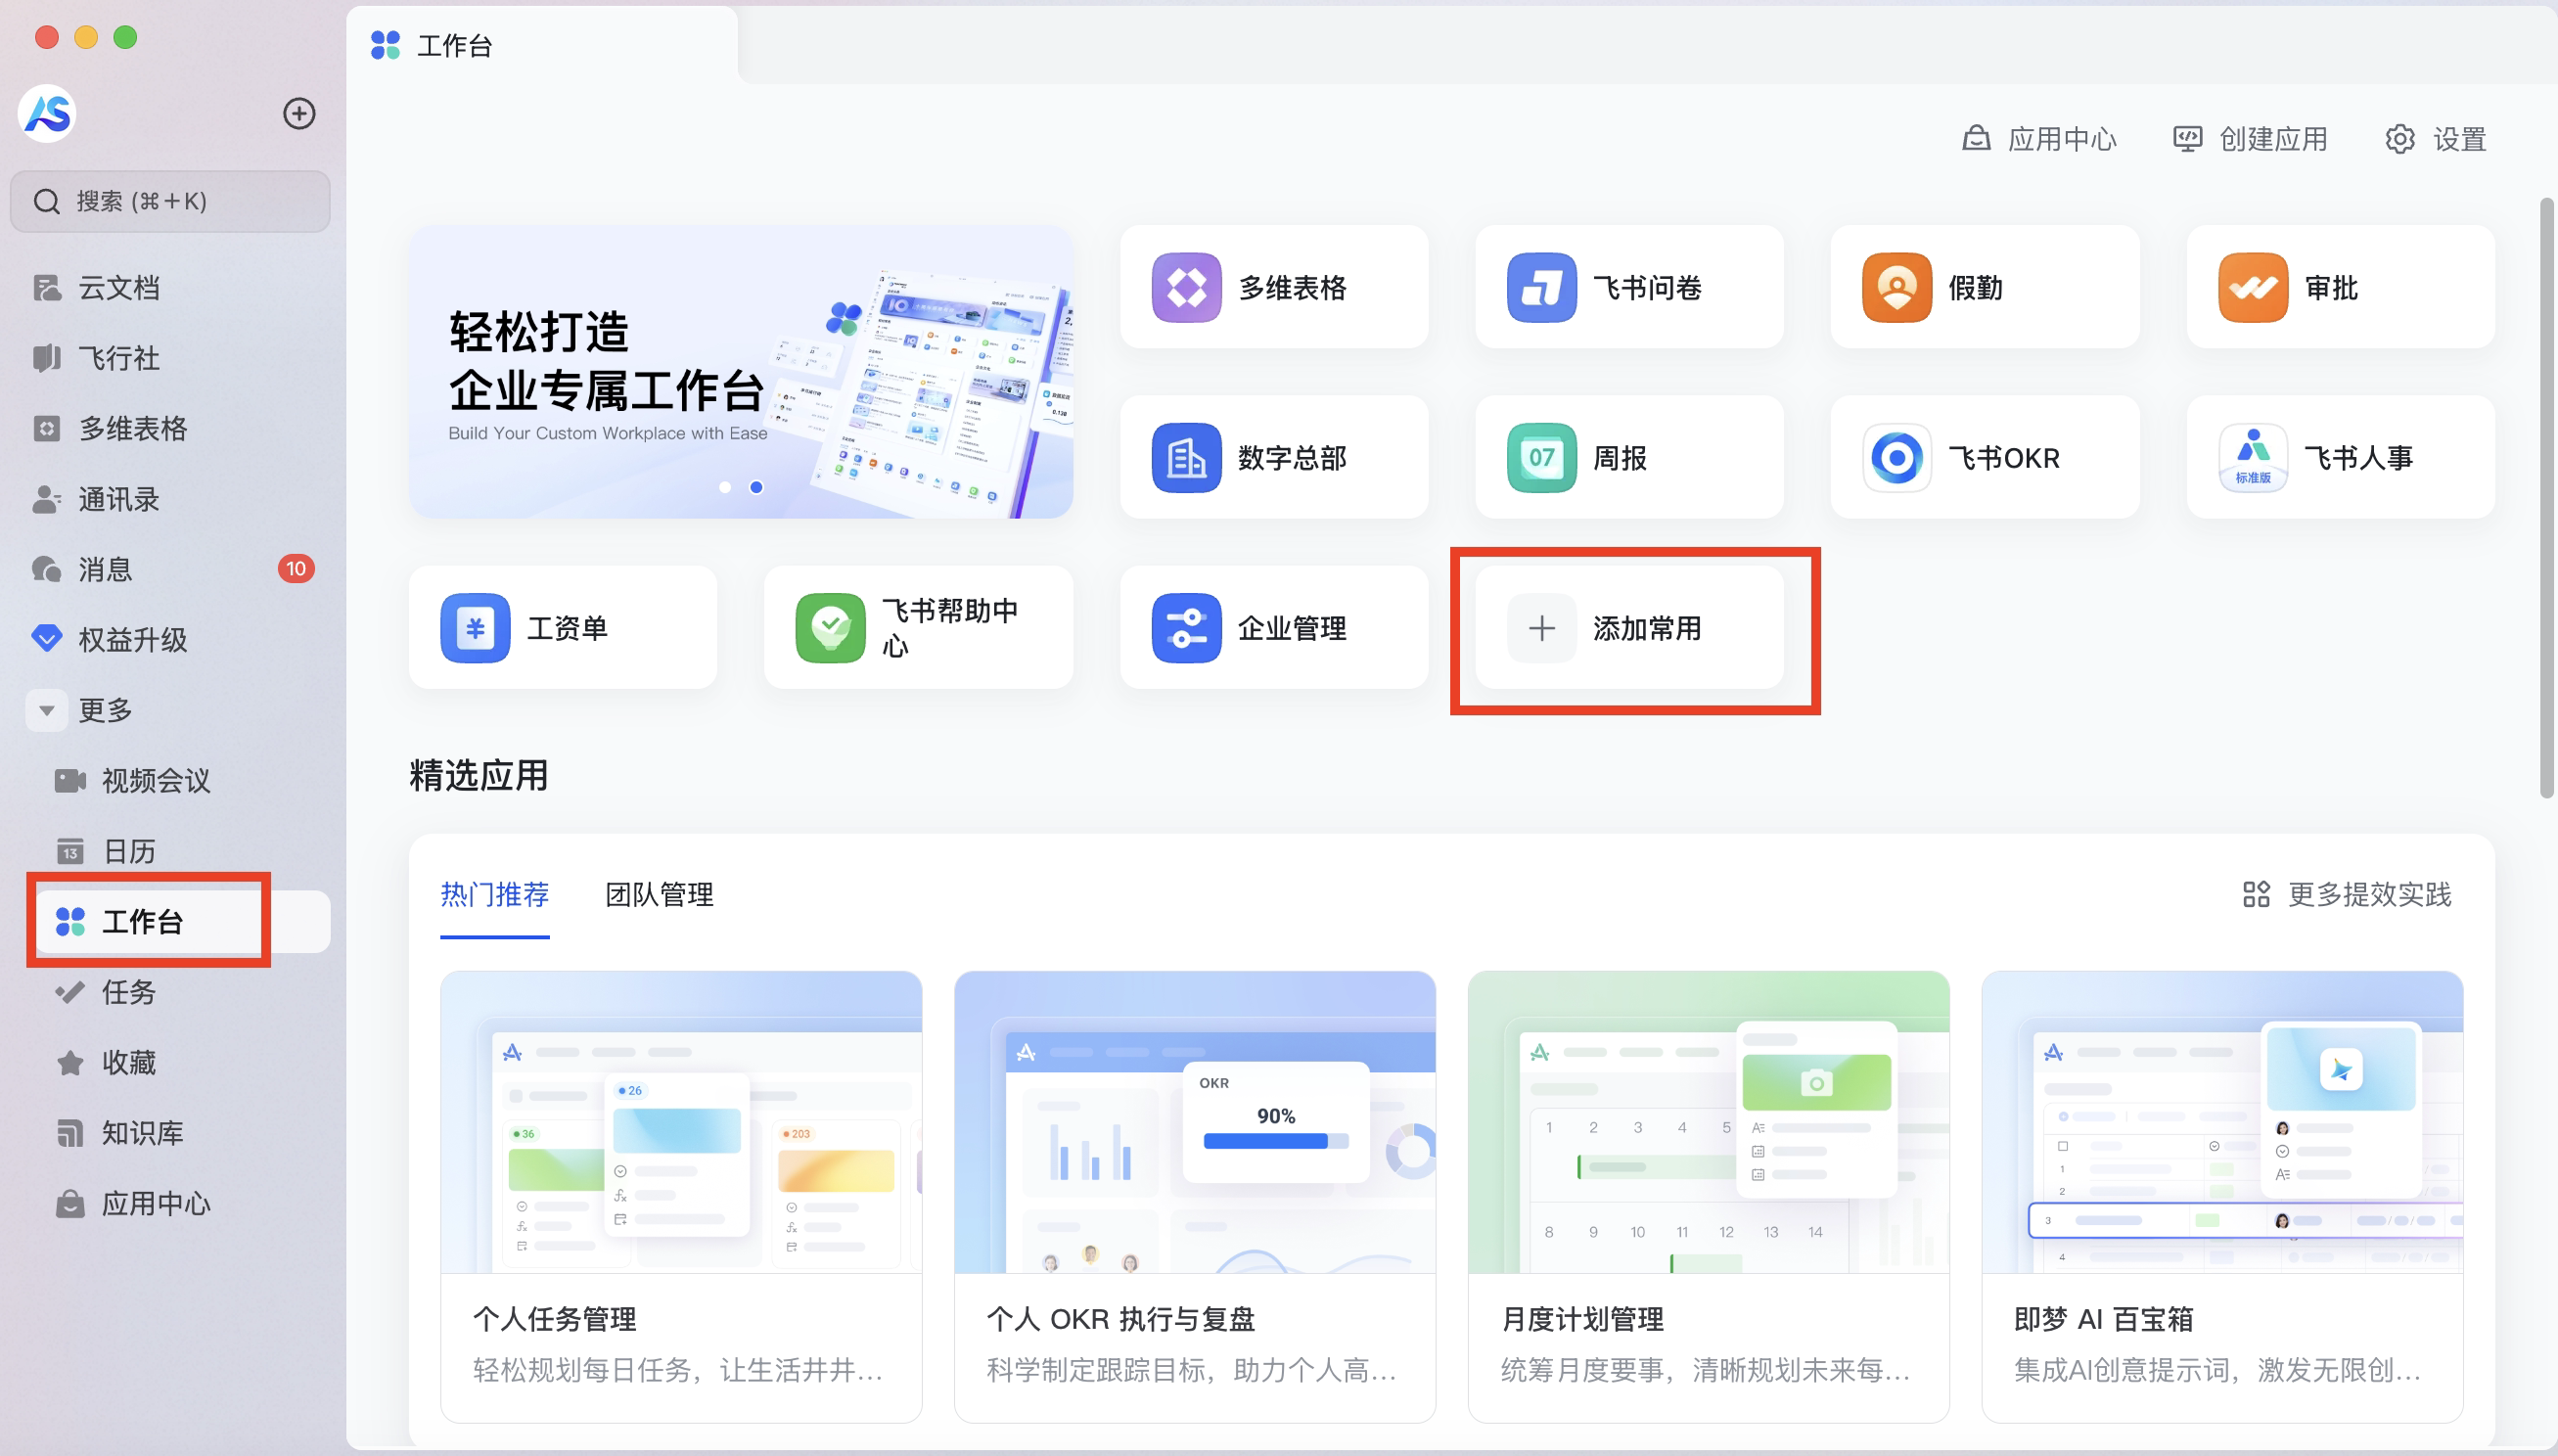Click the plus icon beside the avatar
The image size is (2558, 1456).
299,114
